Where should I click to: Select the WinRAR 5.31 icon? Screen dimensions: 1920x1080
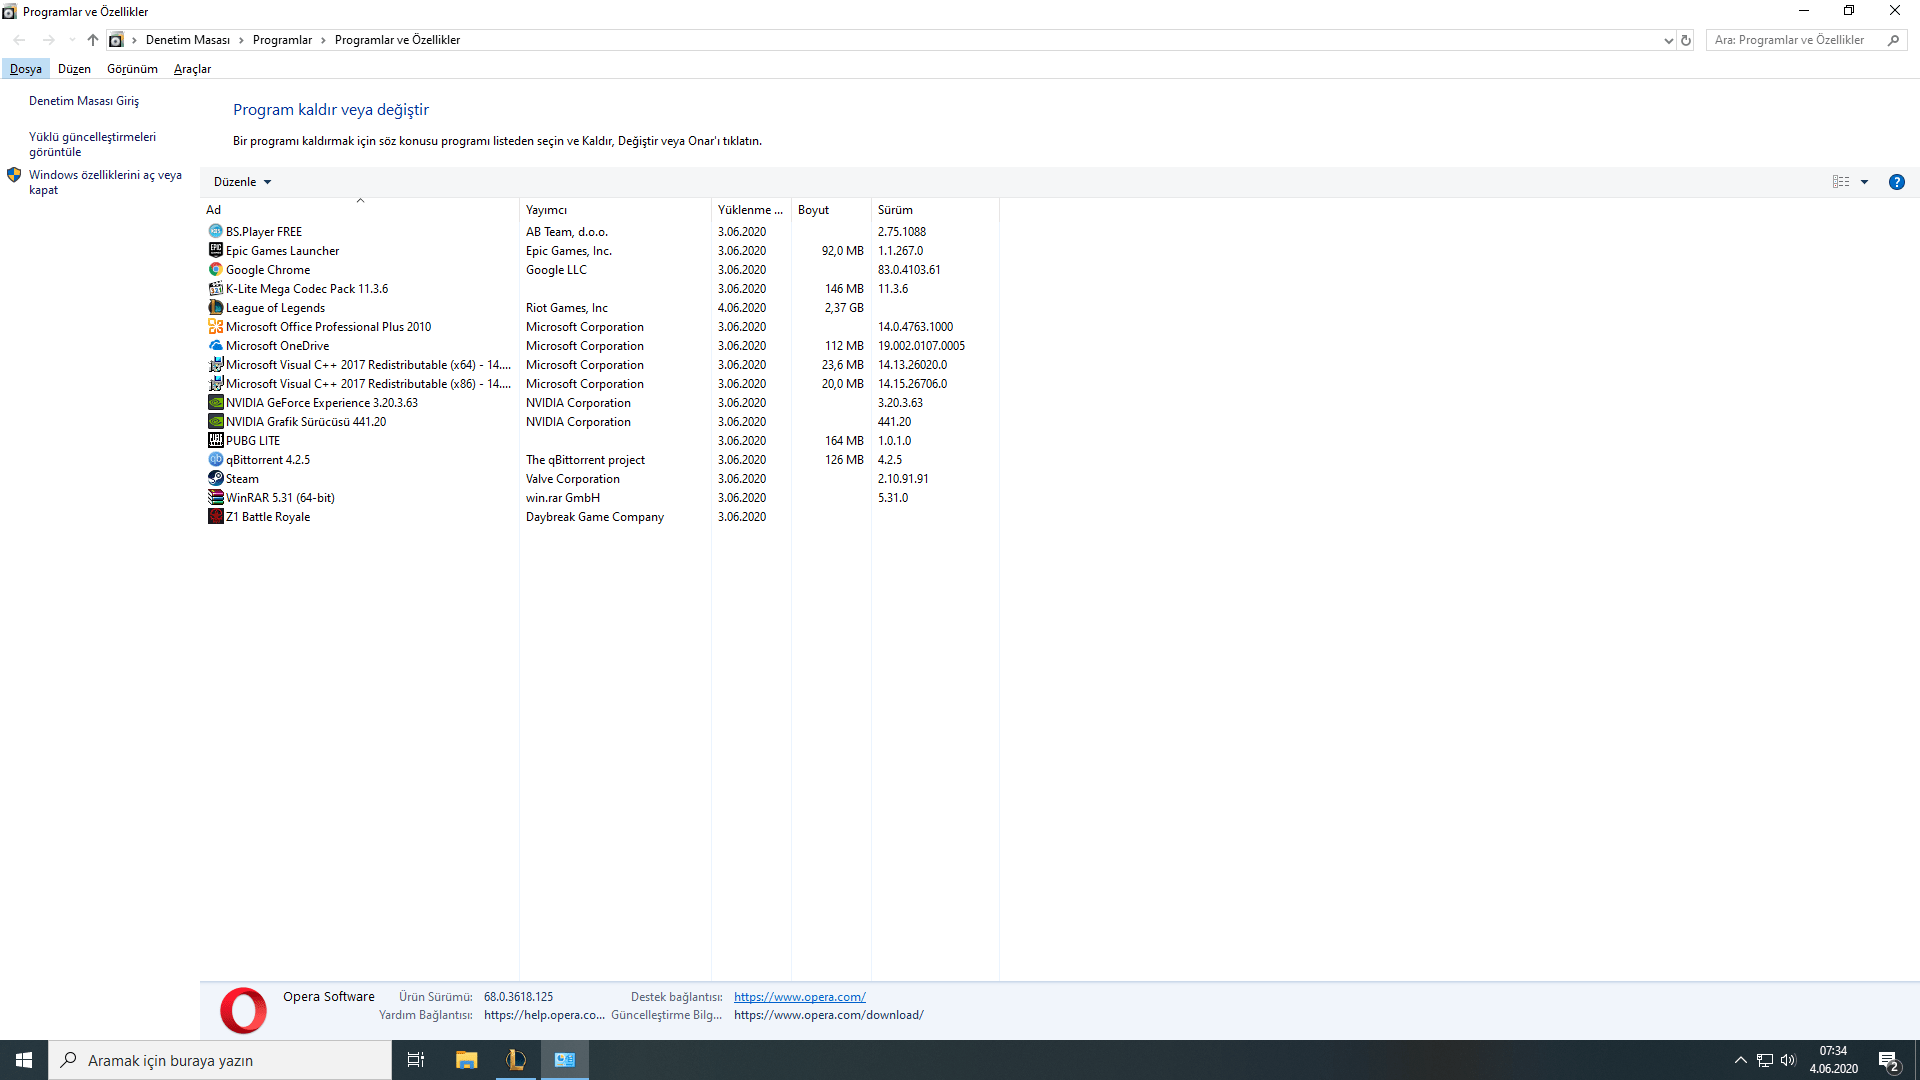(x=215, y=497)
